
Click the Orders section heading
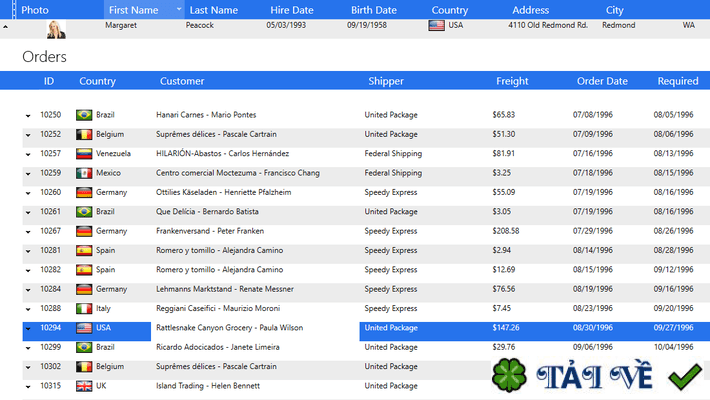click(44, 57)
